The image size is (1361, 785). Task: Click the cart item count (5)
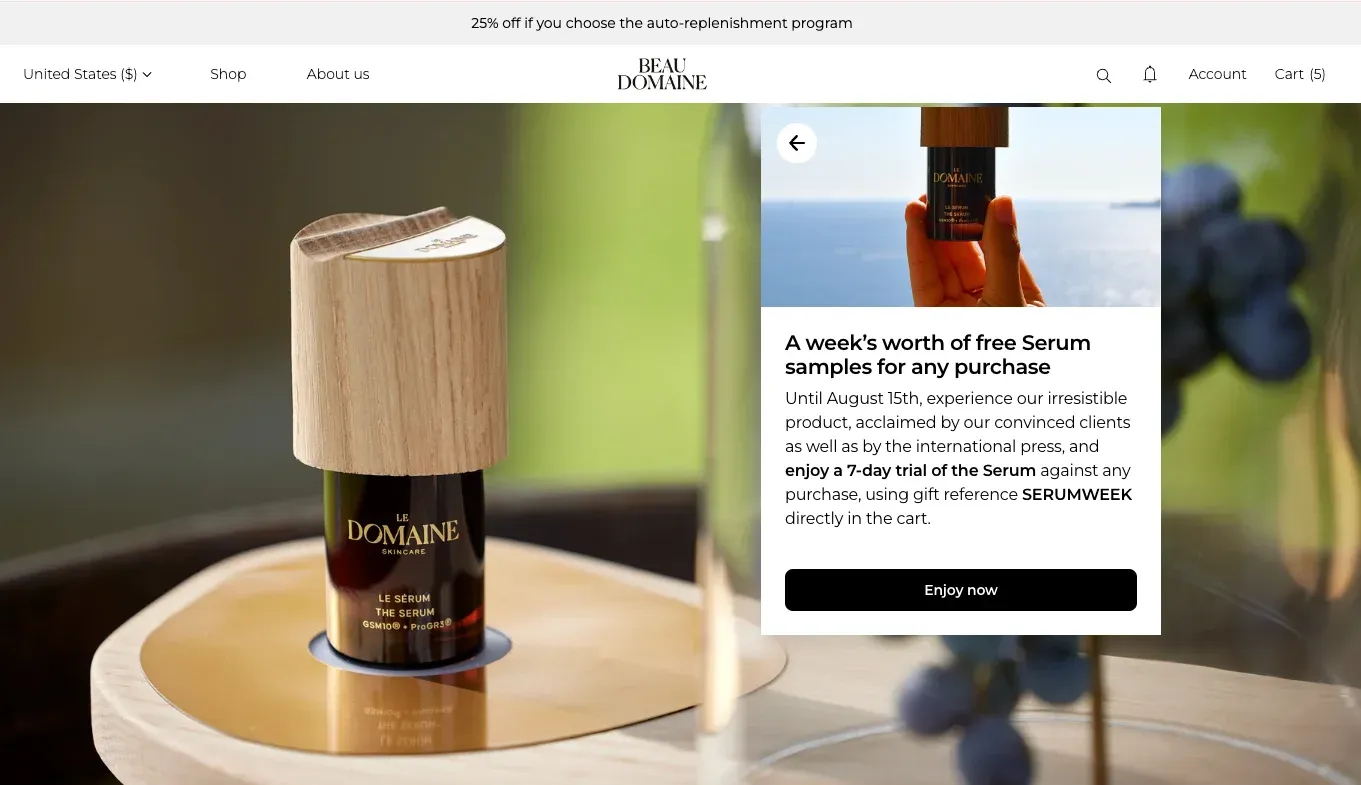pyautogui.click(x=1317, y=74)
